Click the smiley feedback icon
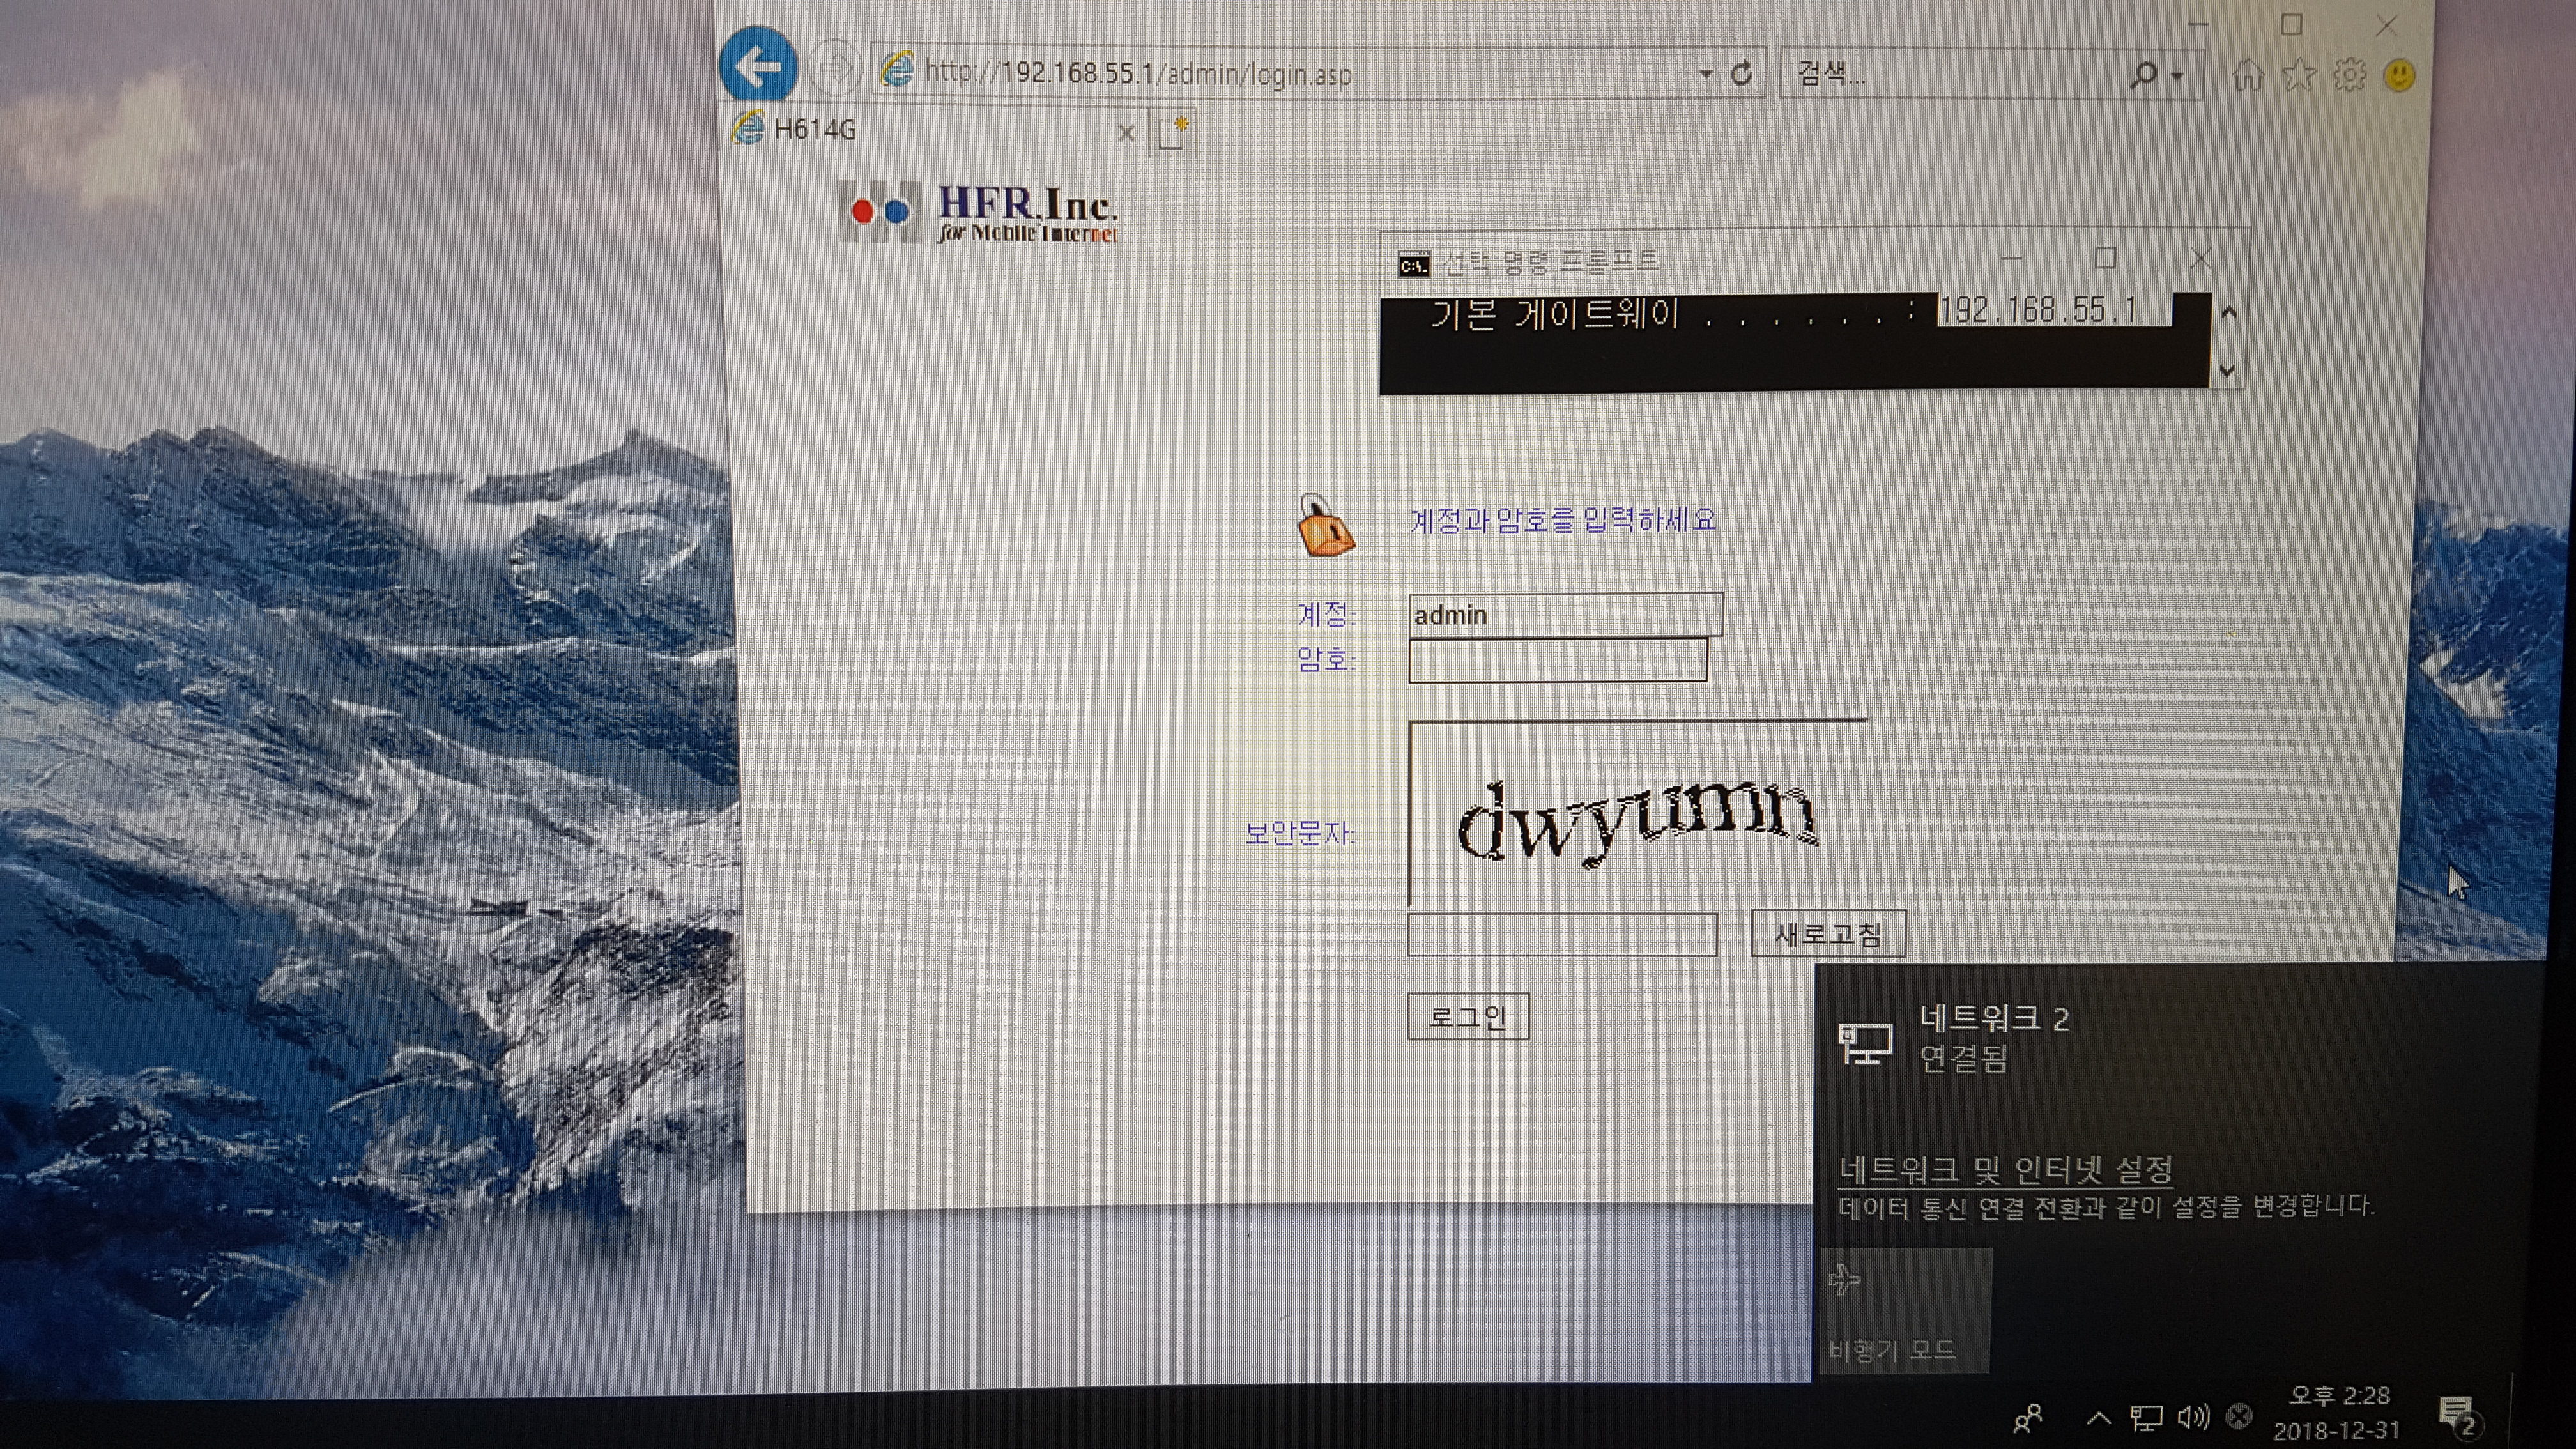 click(2400, 75)
